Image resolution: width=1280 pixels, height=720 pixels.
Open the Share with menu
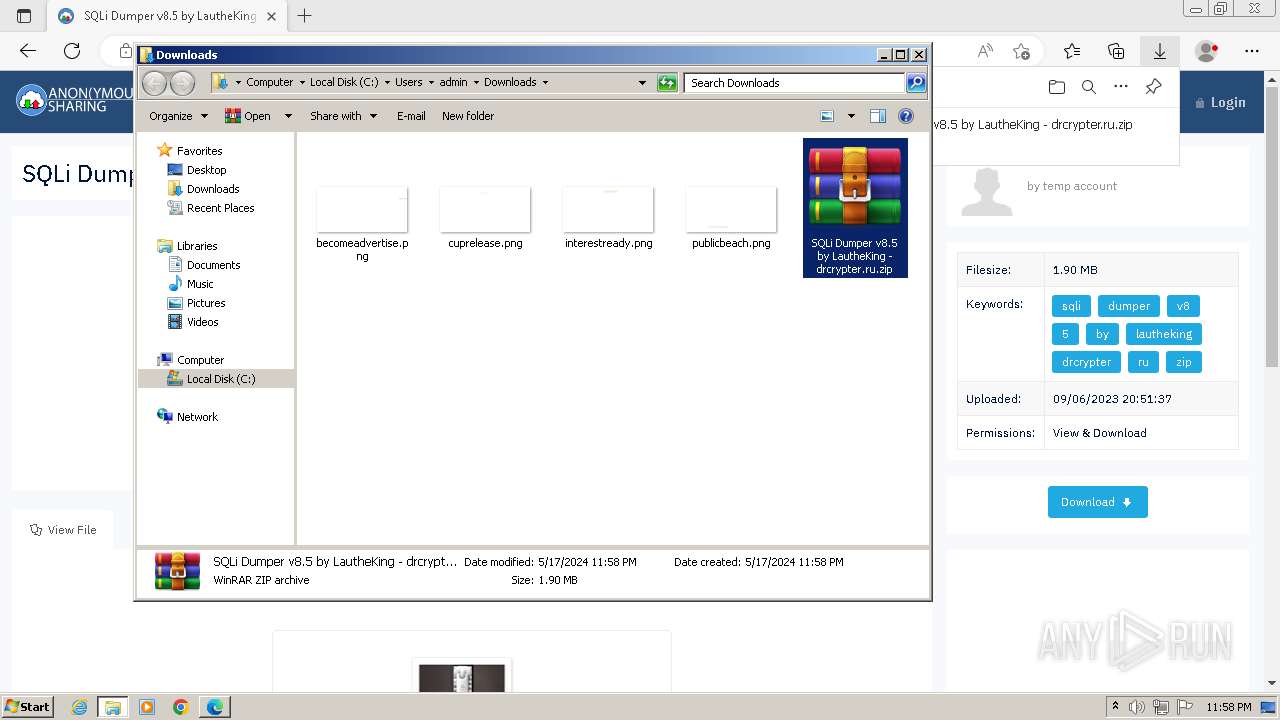343,116
